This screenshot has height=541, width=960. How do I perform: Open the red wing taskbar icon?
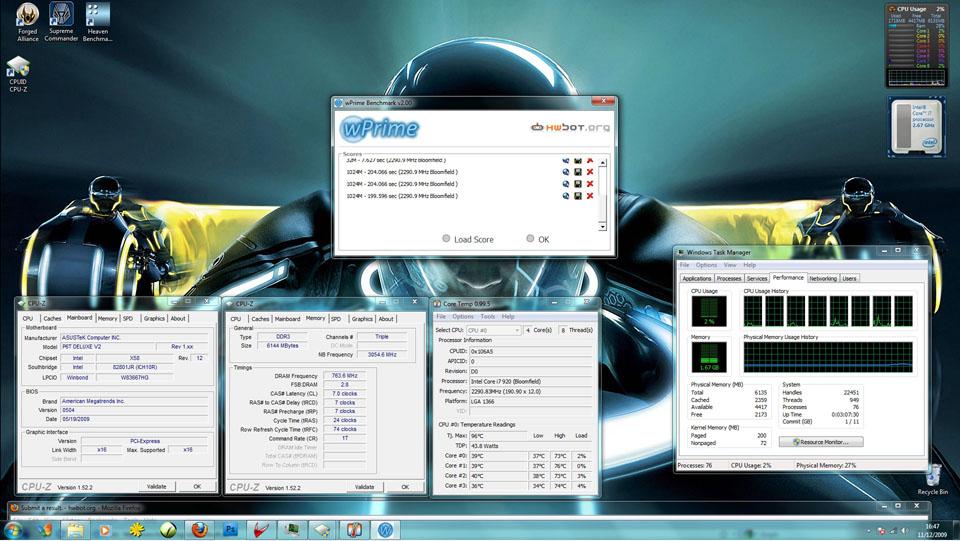[x=261, y=529]
